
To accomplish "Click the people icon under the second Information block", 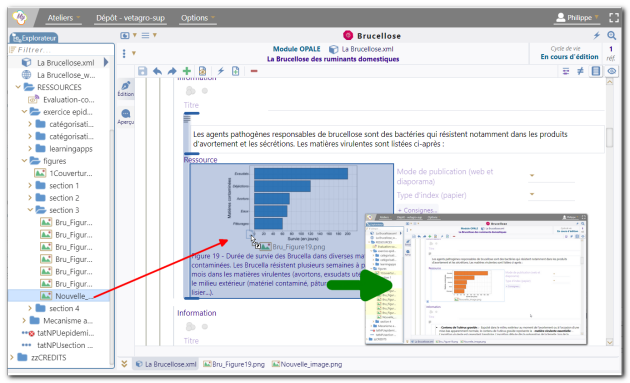I will pos(190,327).
